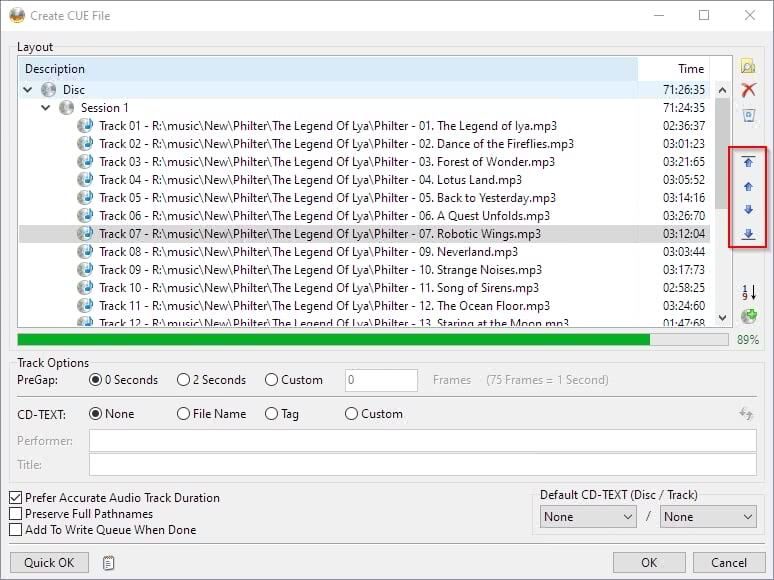
Task: Click the Track 09 audio icon
Action: 85,270
